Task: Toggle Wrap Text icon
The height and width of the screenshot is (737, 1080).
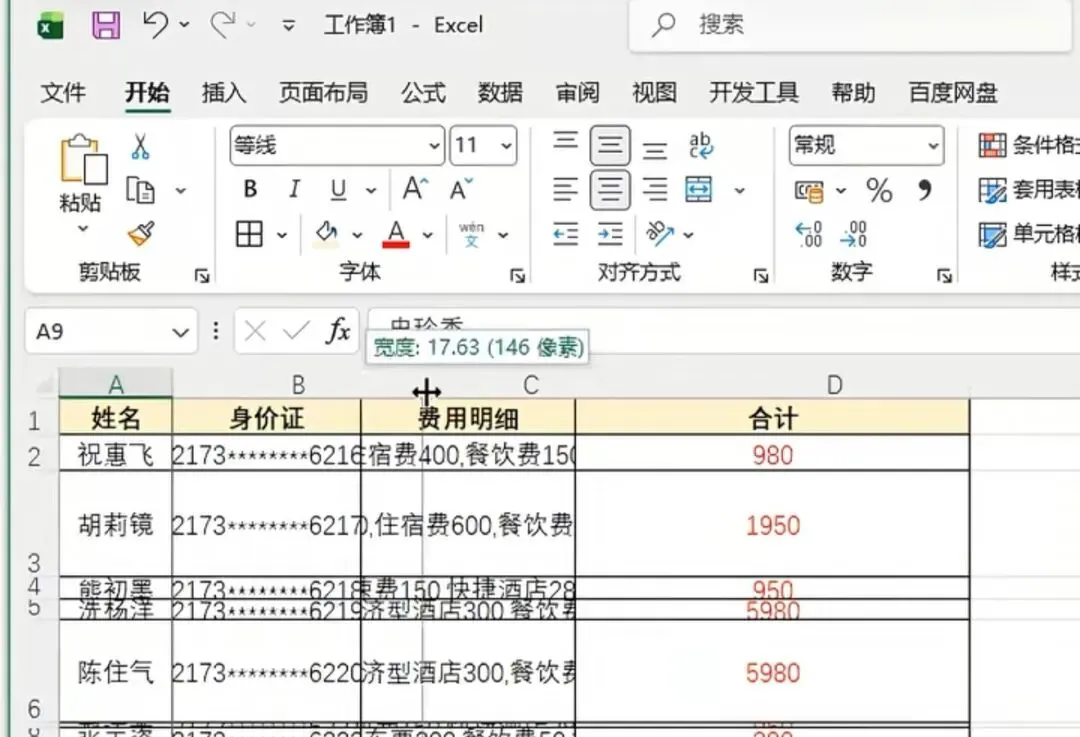Action: coord(700,145)
